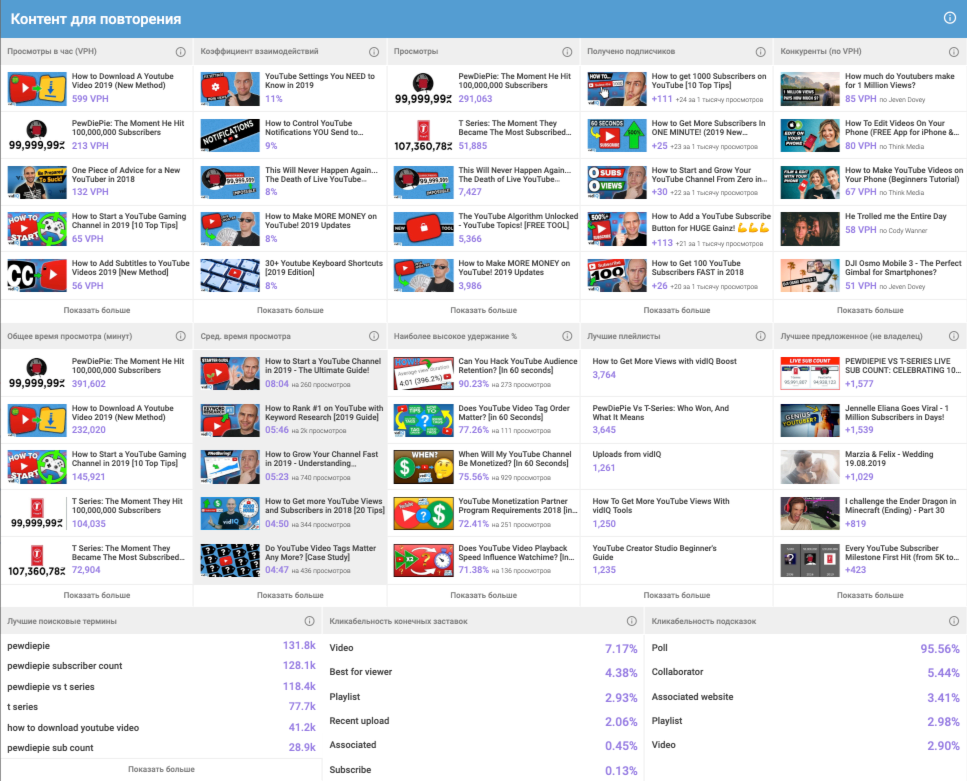Screen dimensions: 967x781
Task: Open How to Rank #1 on YouTube with Keyword Research
Action: (324, 413)
